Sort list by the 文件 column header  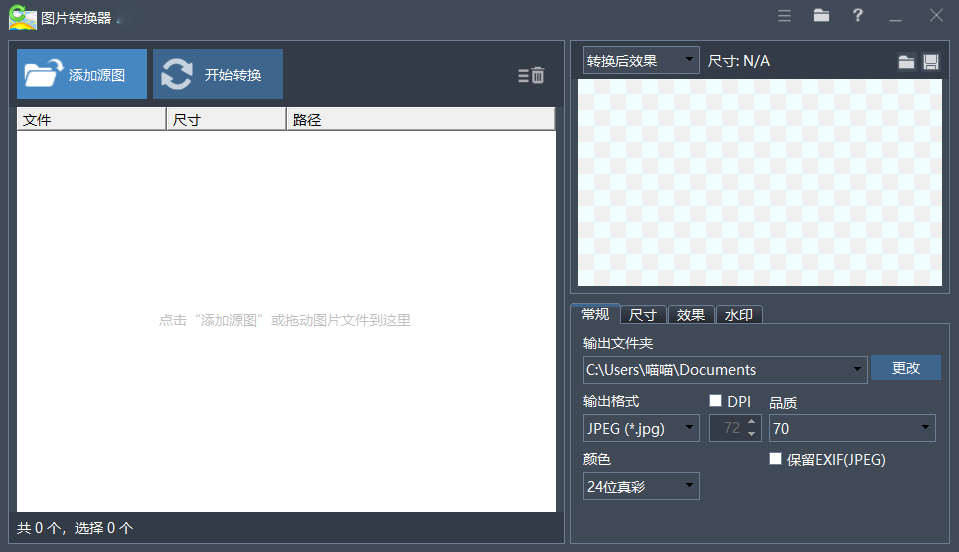coord(90,120)
